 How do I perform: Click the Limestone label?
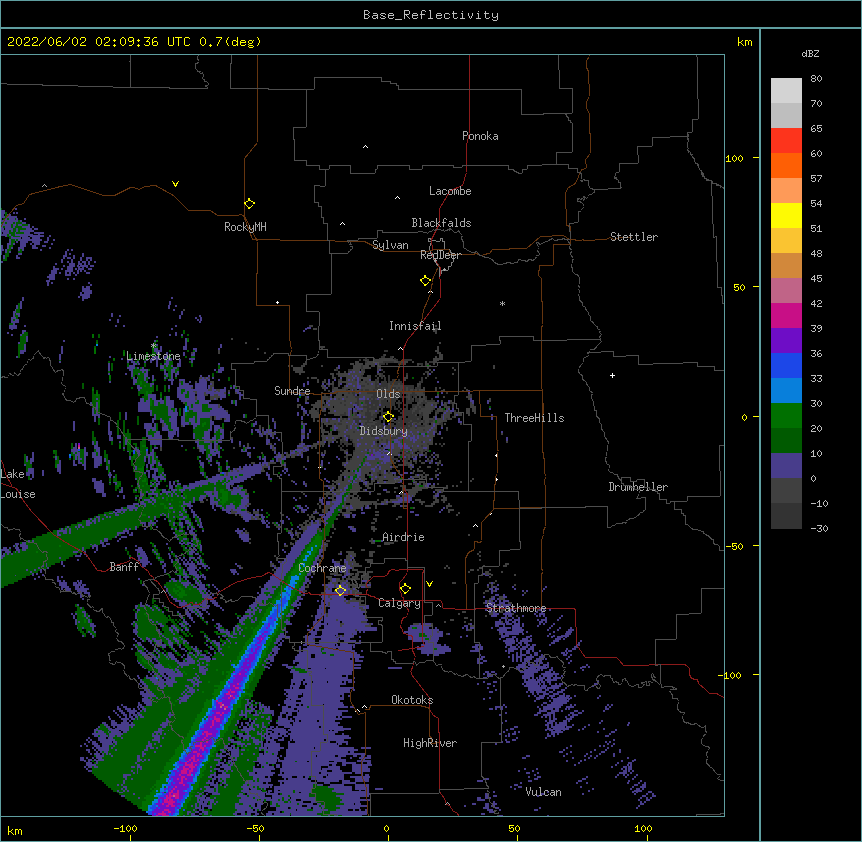pos(153,356)
